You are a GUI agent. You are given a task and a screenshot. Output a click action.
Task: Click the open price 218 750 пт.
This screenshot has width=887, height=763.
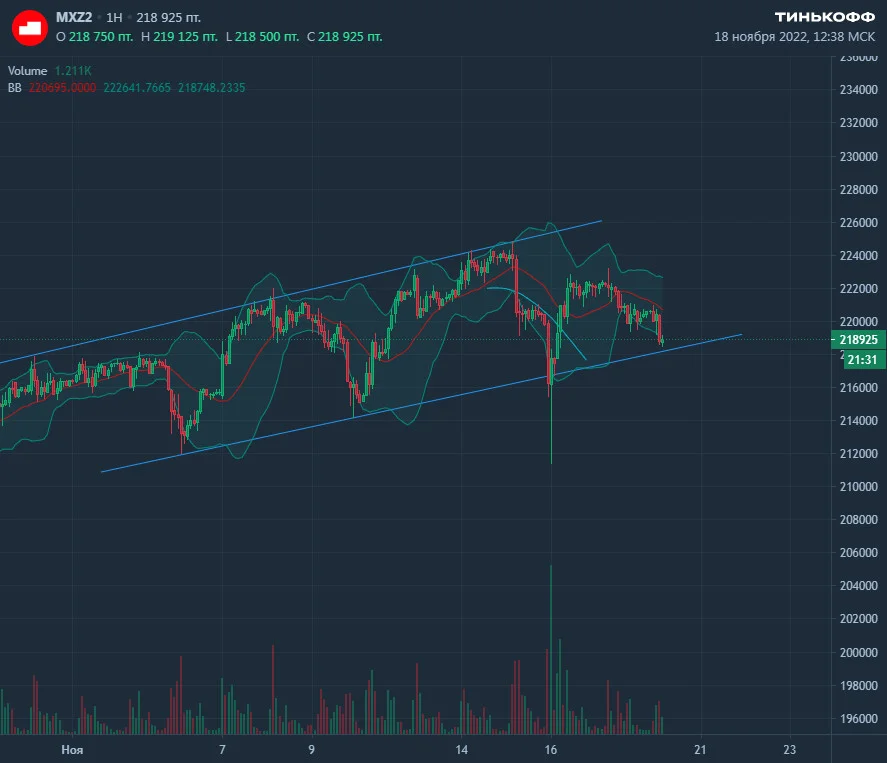pyautogui.click(x=101, y=37)
